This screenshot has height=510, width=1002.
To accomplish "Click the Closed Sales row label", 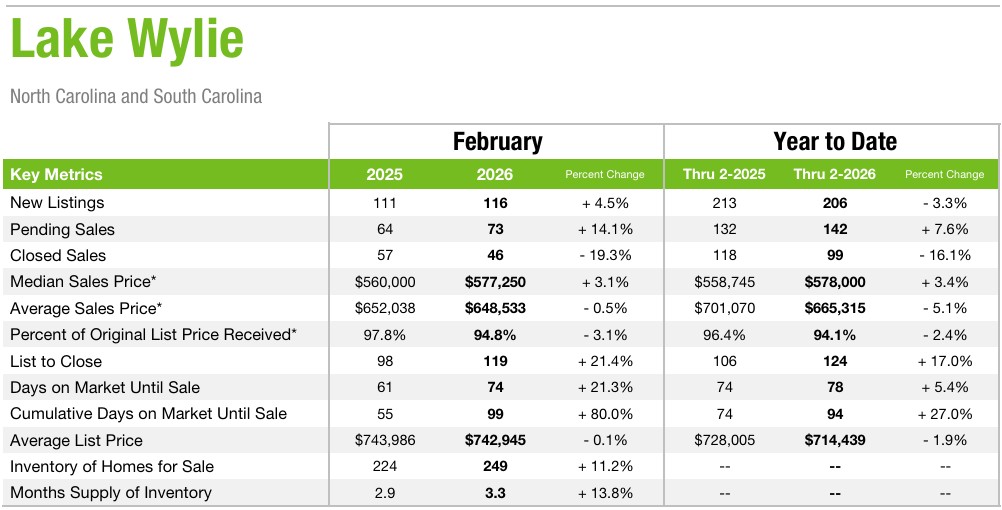I will [58, 255].
